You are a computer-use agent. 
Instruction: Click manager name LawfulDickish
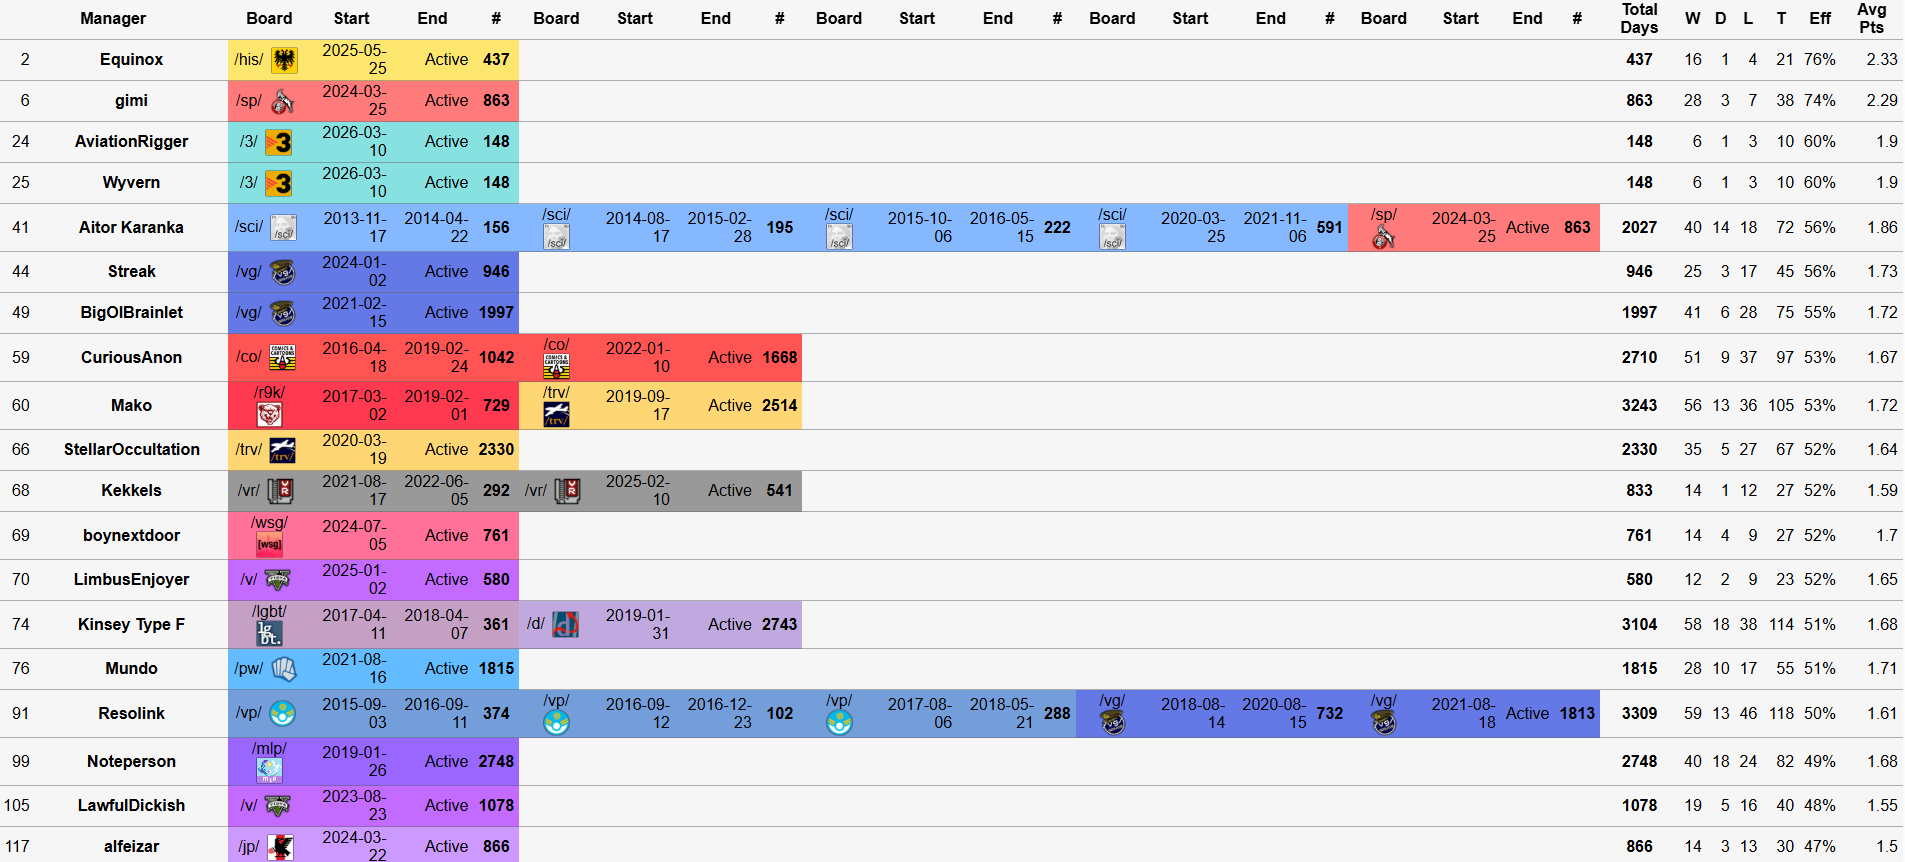tap(131, 806)
